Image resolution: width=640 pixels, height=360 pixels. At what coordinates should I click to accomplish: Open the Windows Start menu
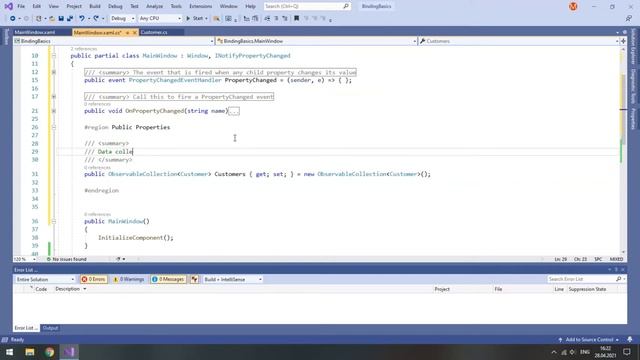9,352
